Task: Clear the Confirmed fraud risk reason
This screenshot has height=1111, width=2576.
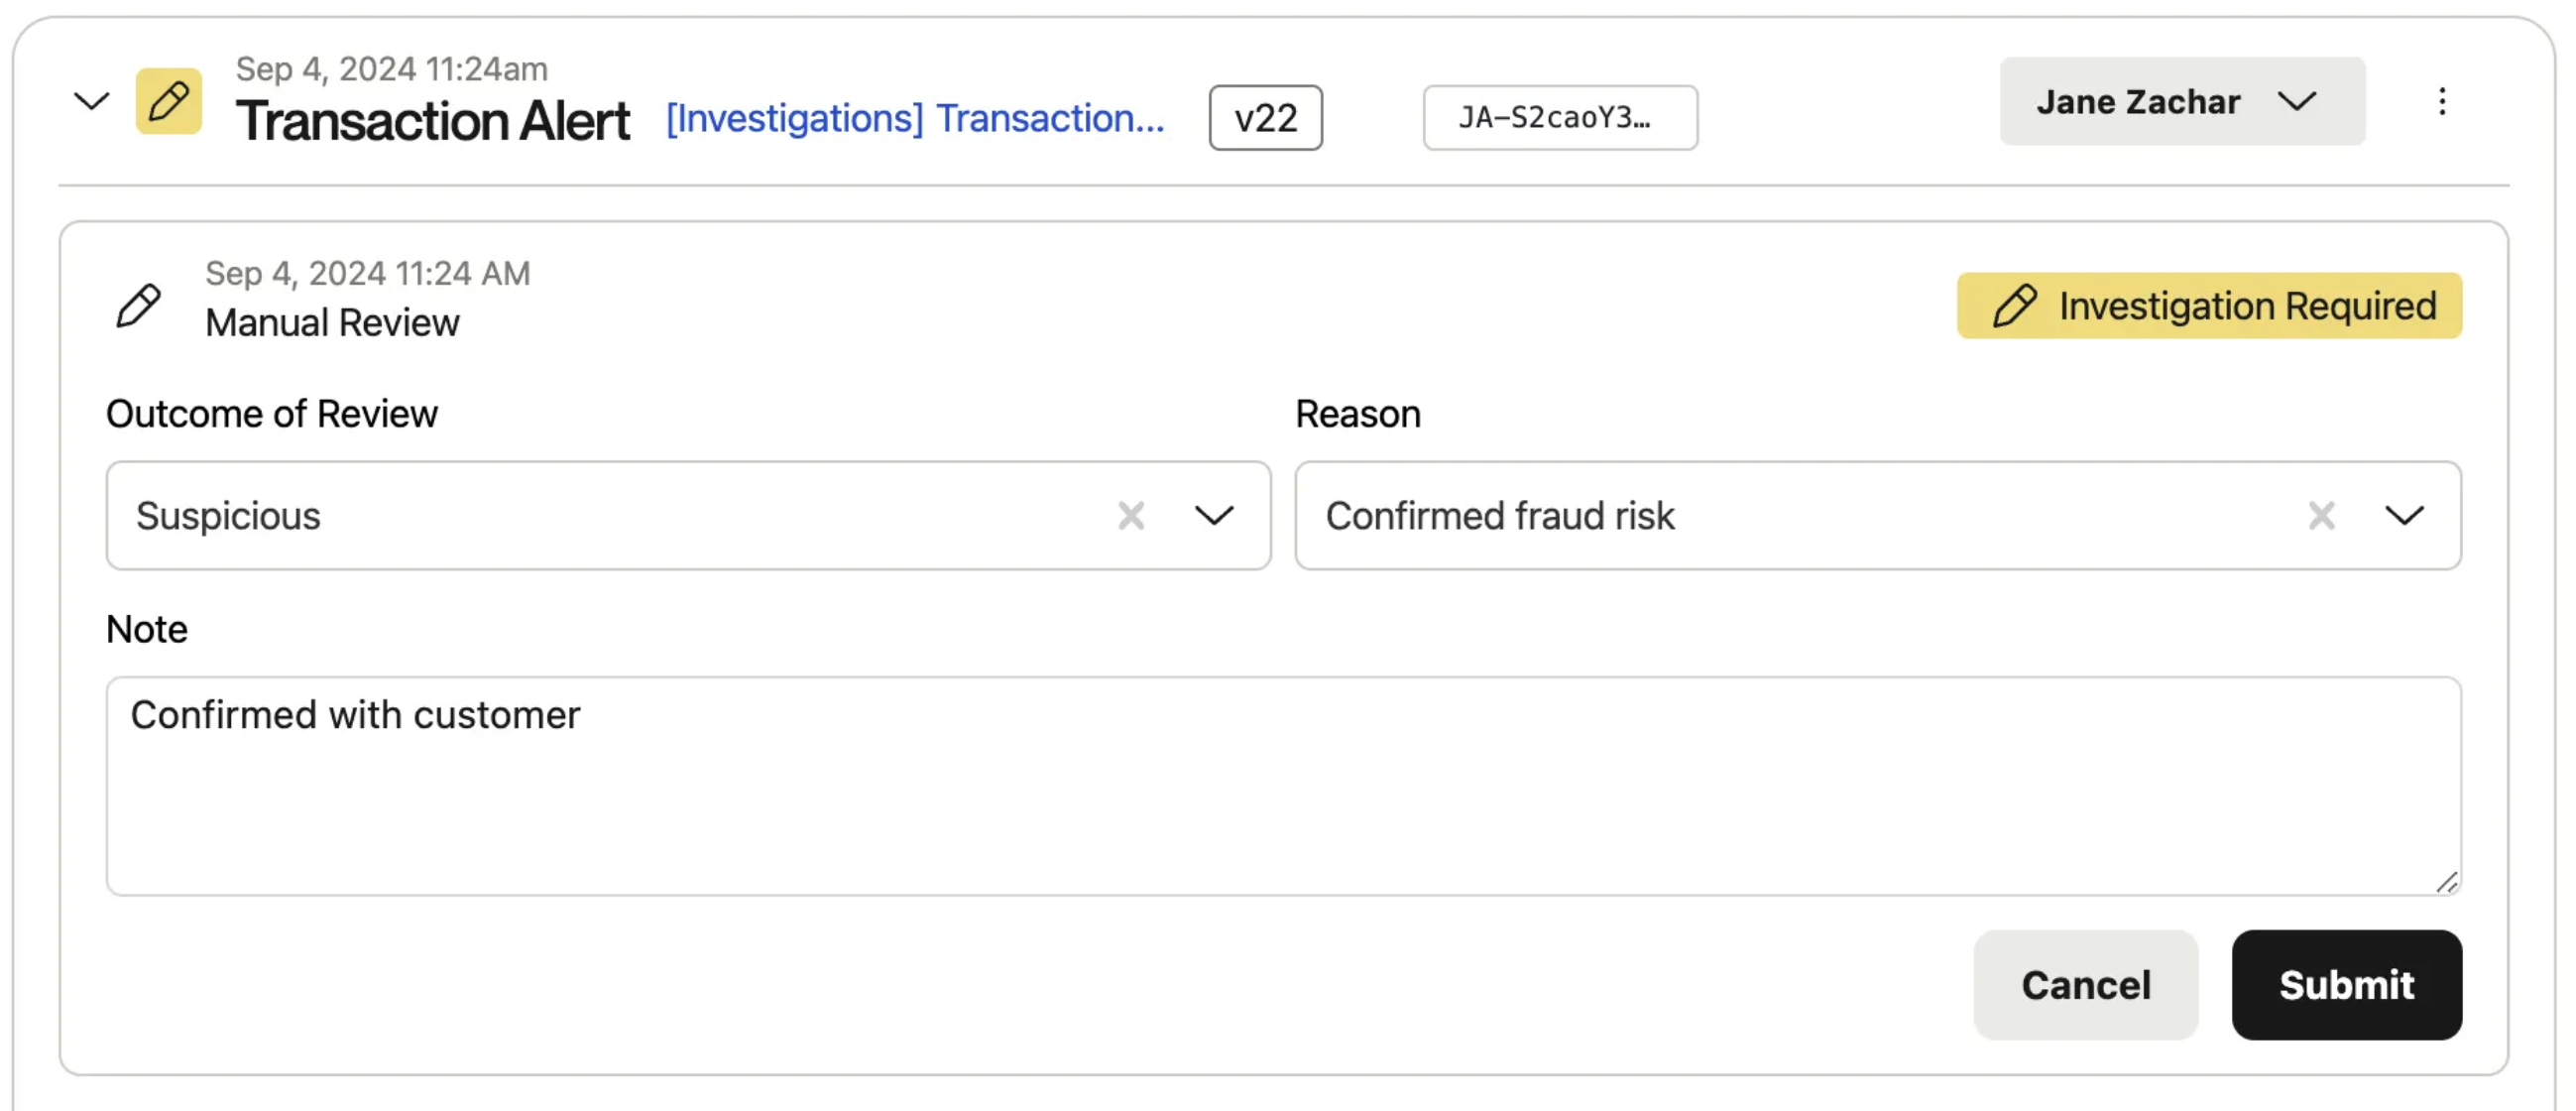Action: click(2321, 516)
